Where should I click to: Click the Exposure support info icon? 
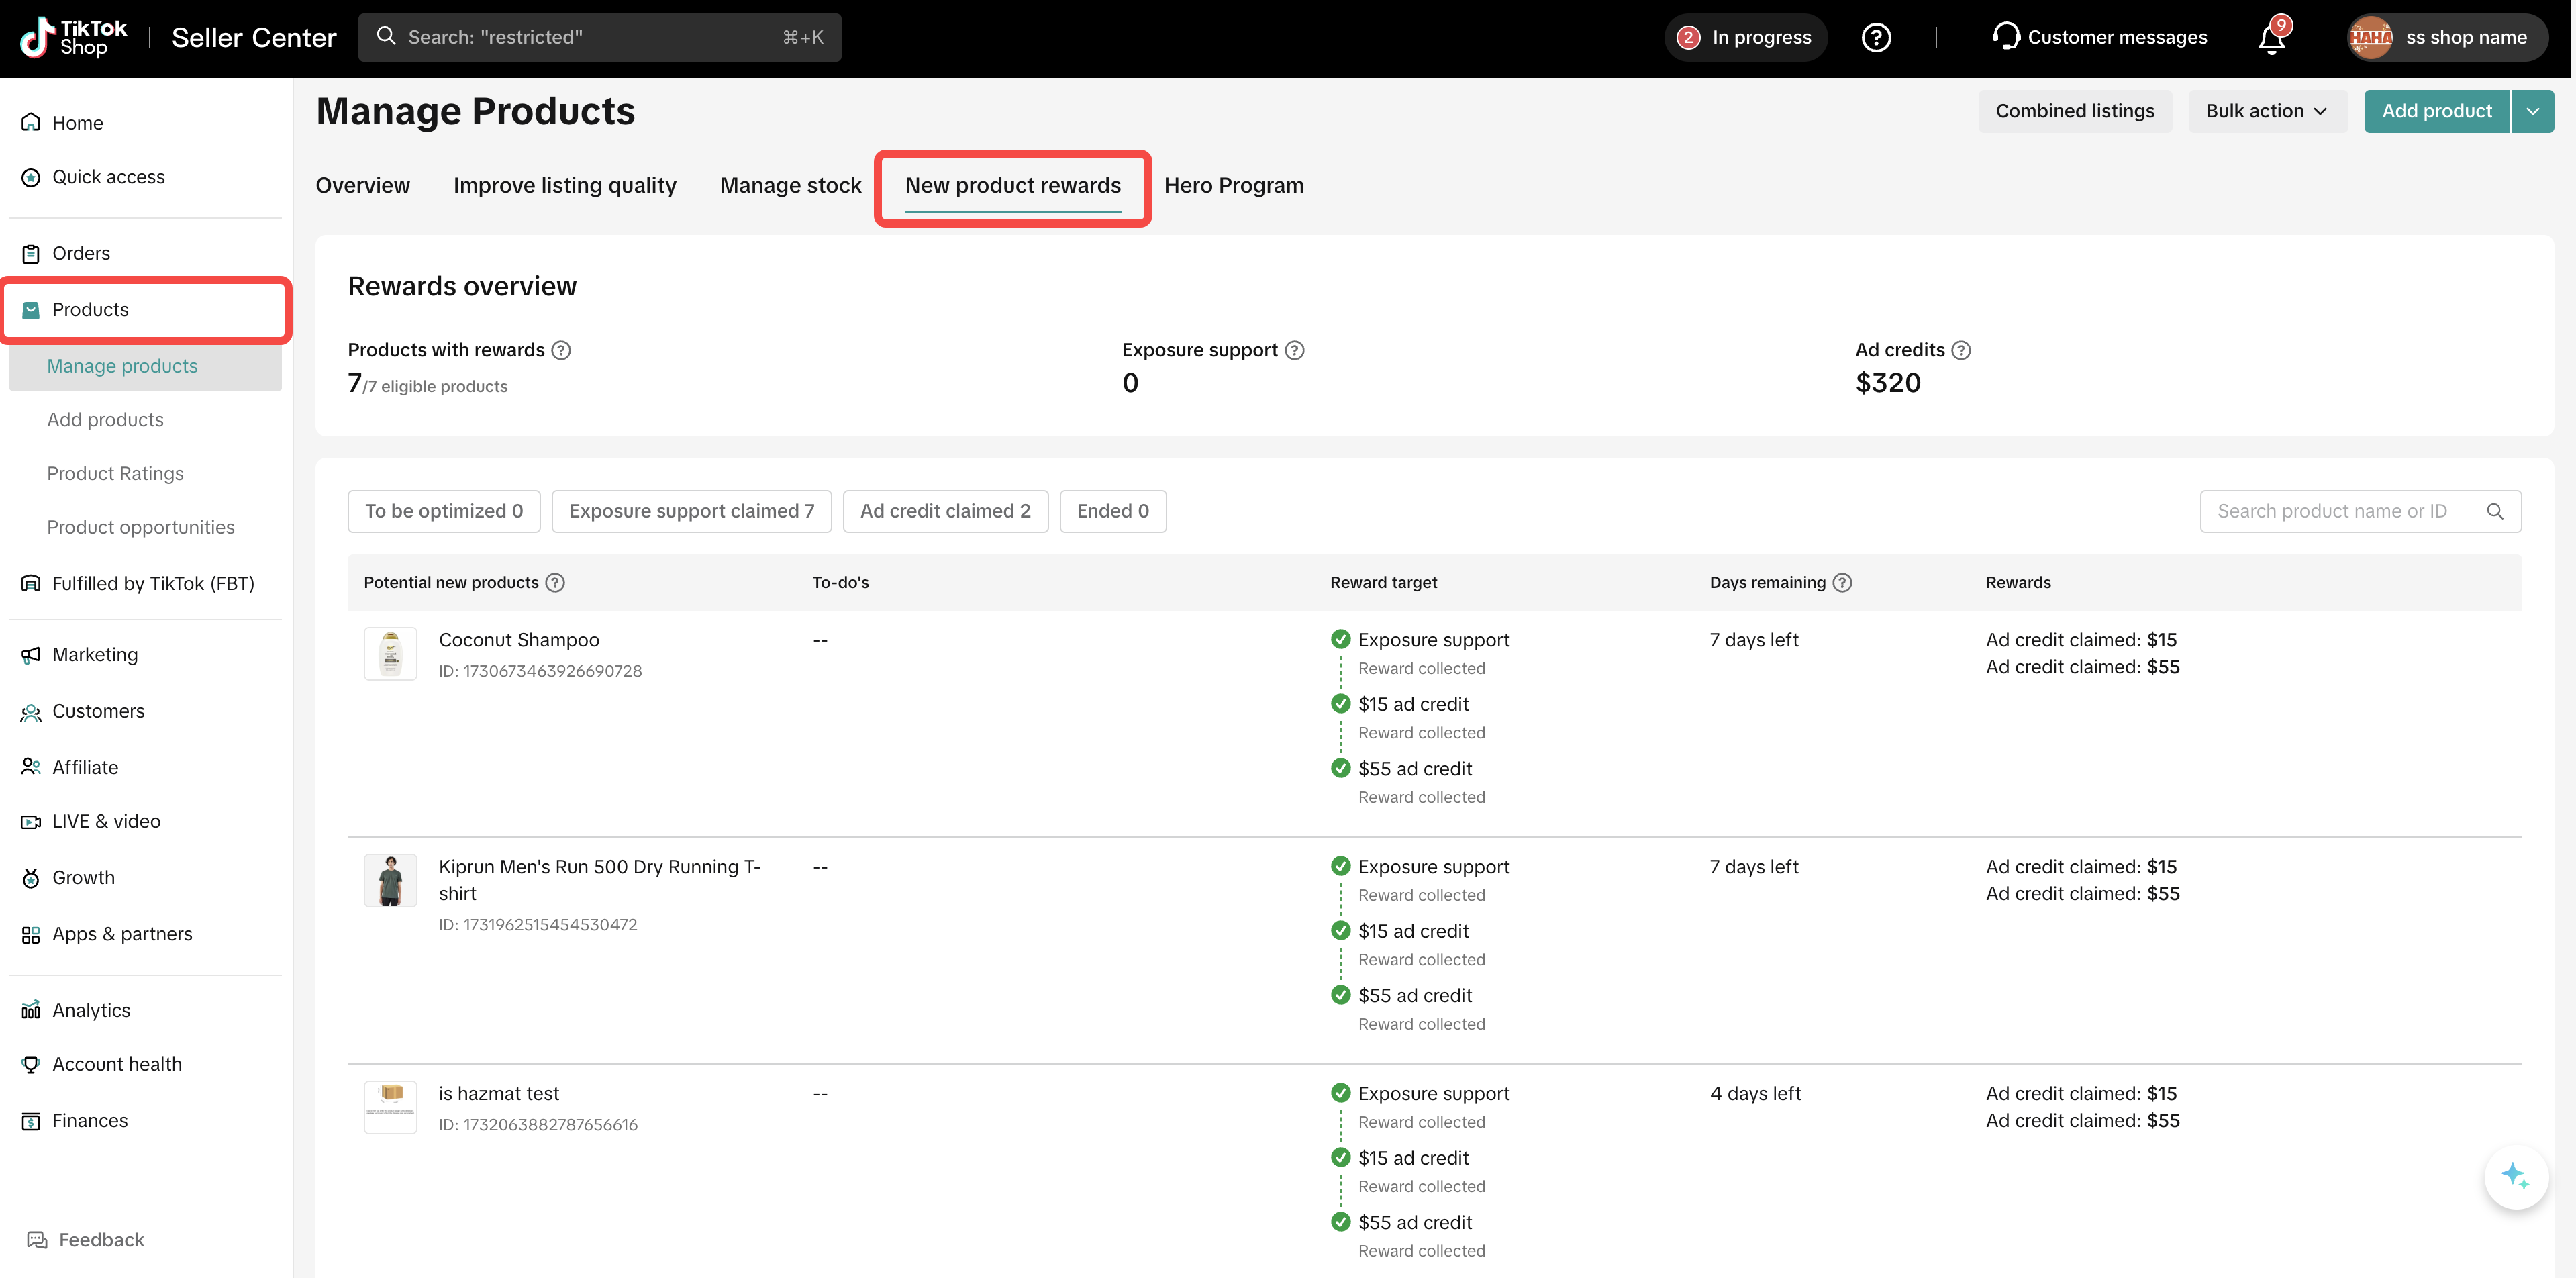pyautogui.click(x=1294, y=350)
